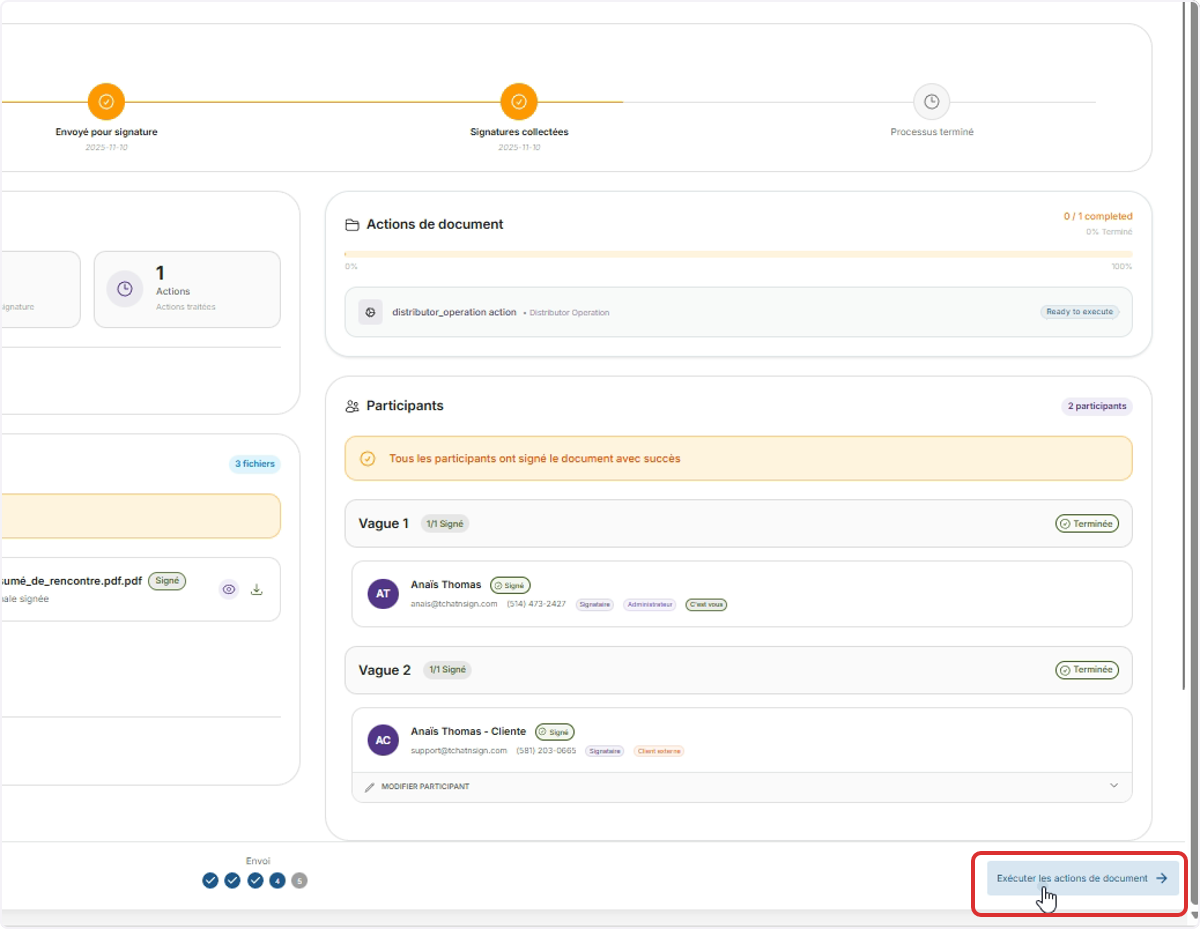Click the 2 participants badge
This screenshot has width=1200, height=929.
[x=1097, y=406]
